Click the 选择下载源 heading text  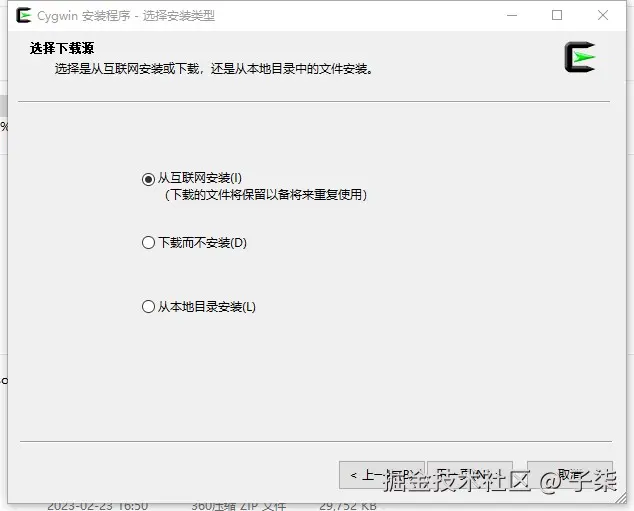click(62, 48)
